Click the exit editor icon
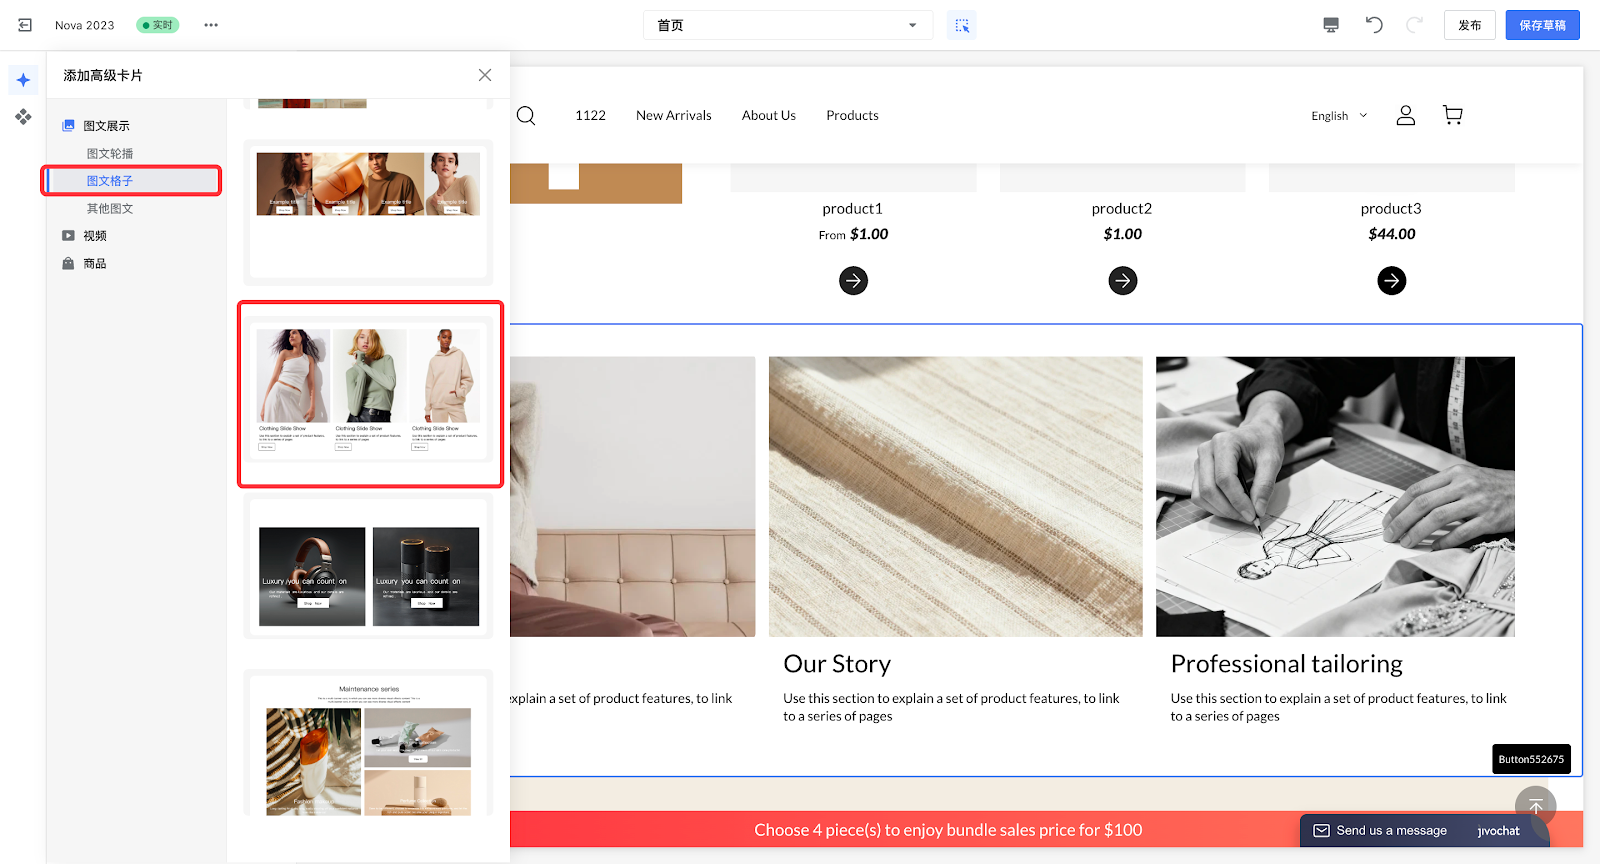Image resolution: width=1600 pixels, height=864 pixels. tap(25, 25)
